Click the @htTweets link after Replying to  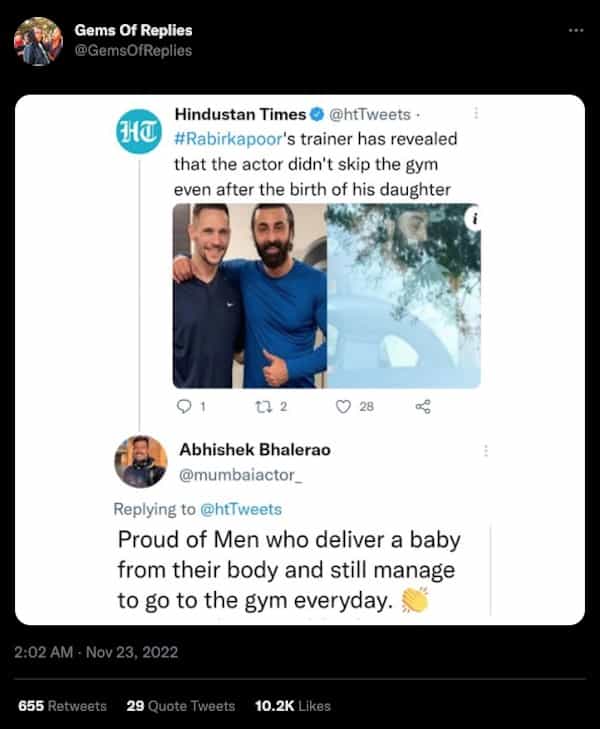(x=241, y=509)
